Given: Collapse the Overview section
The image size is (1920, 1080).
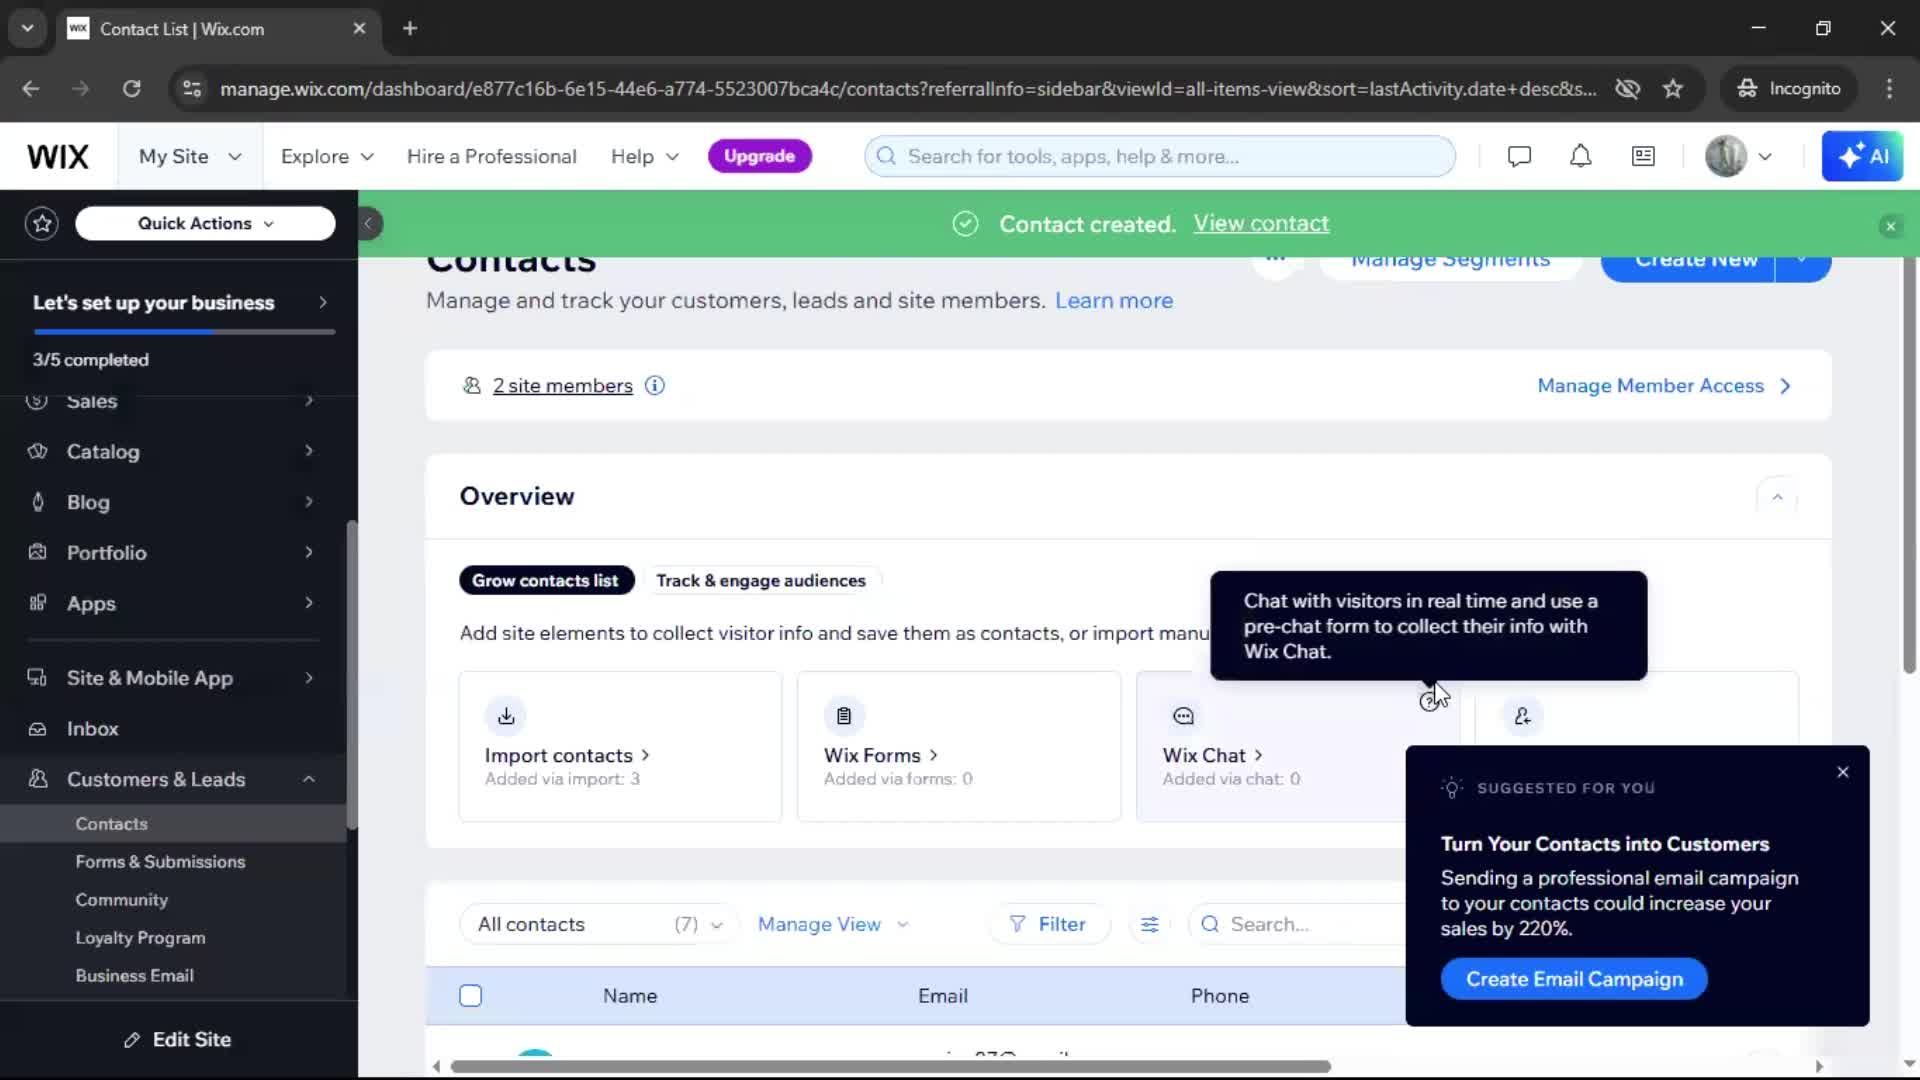Looking at the screenshot, I should click(1777, 497).
